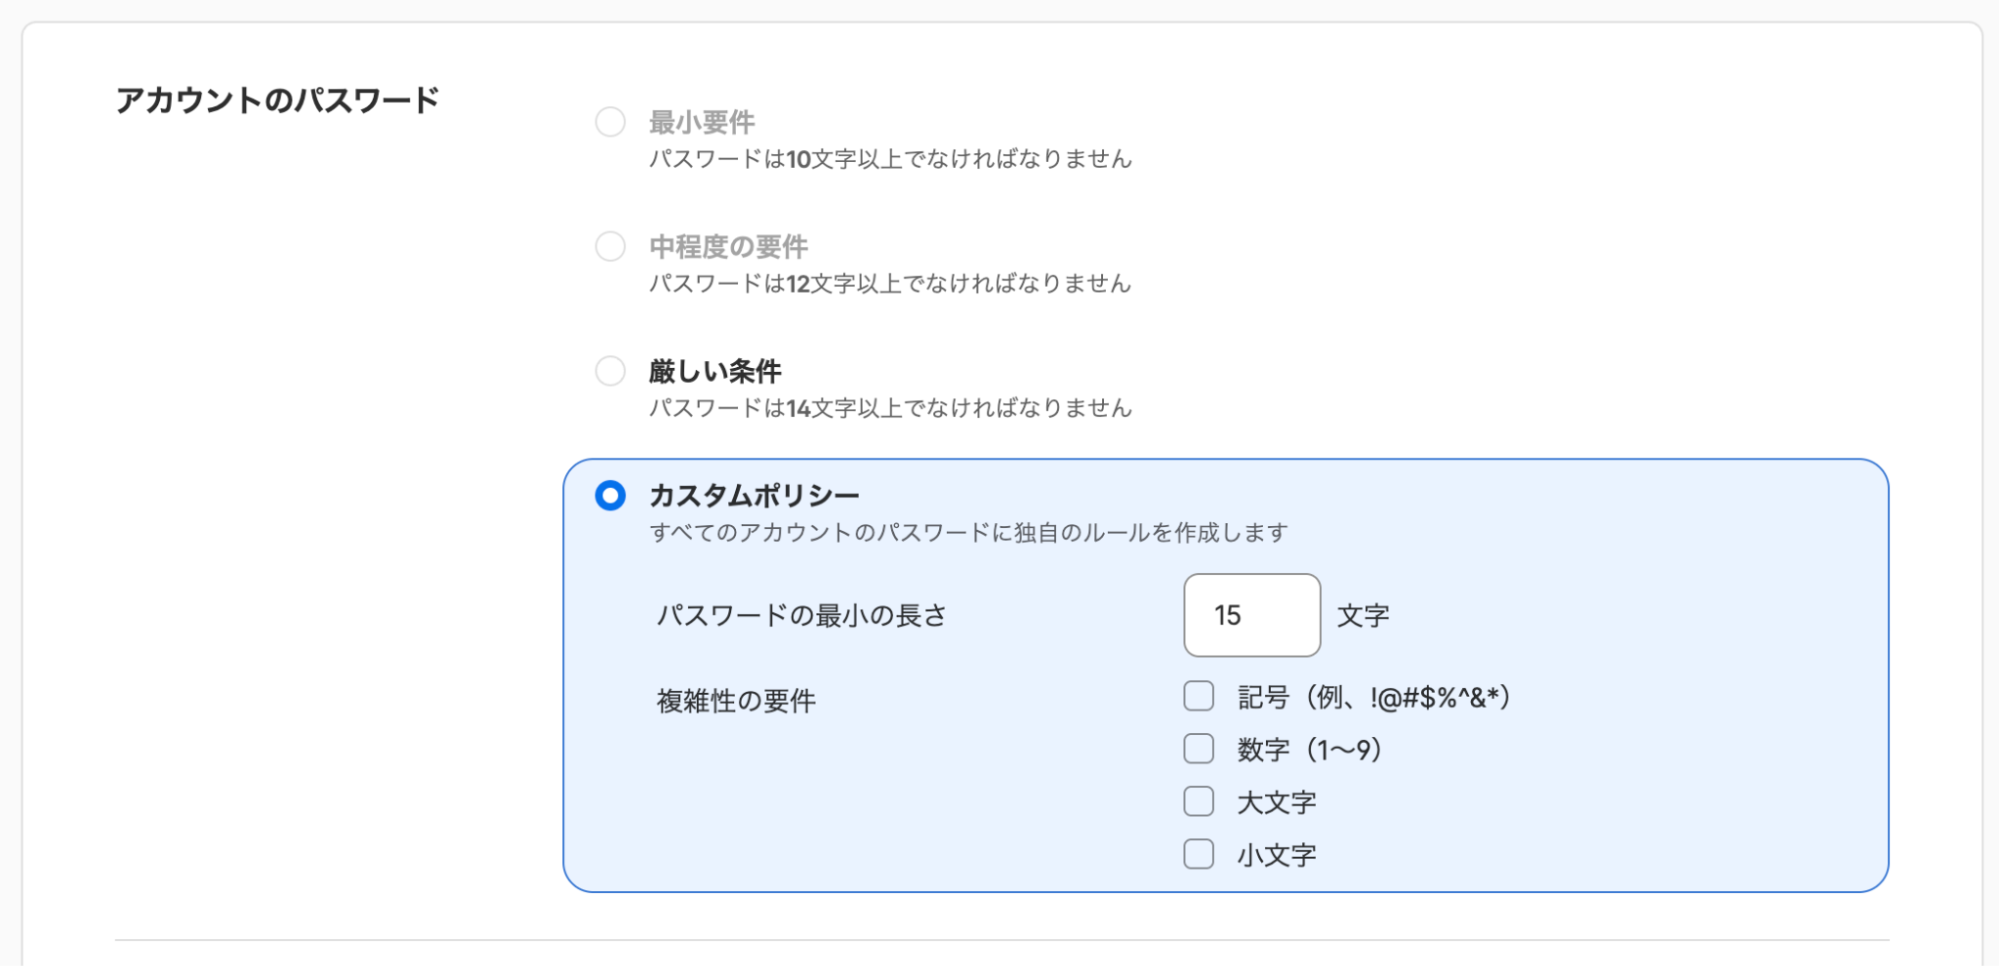Select the 最小要件 radio button
The width and height of the screenshot is (1999, 967).
point(609,121)
